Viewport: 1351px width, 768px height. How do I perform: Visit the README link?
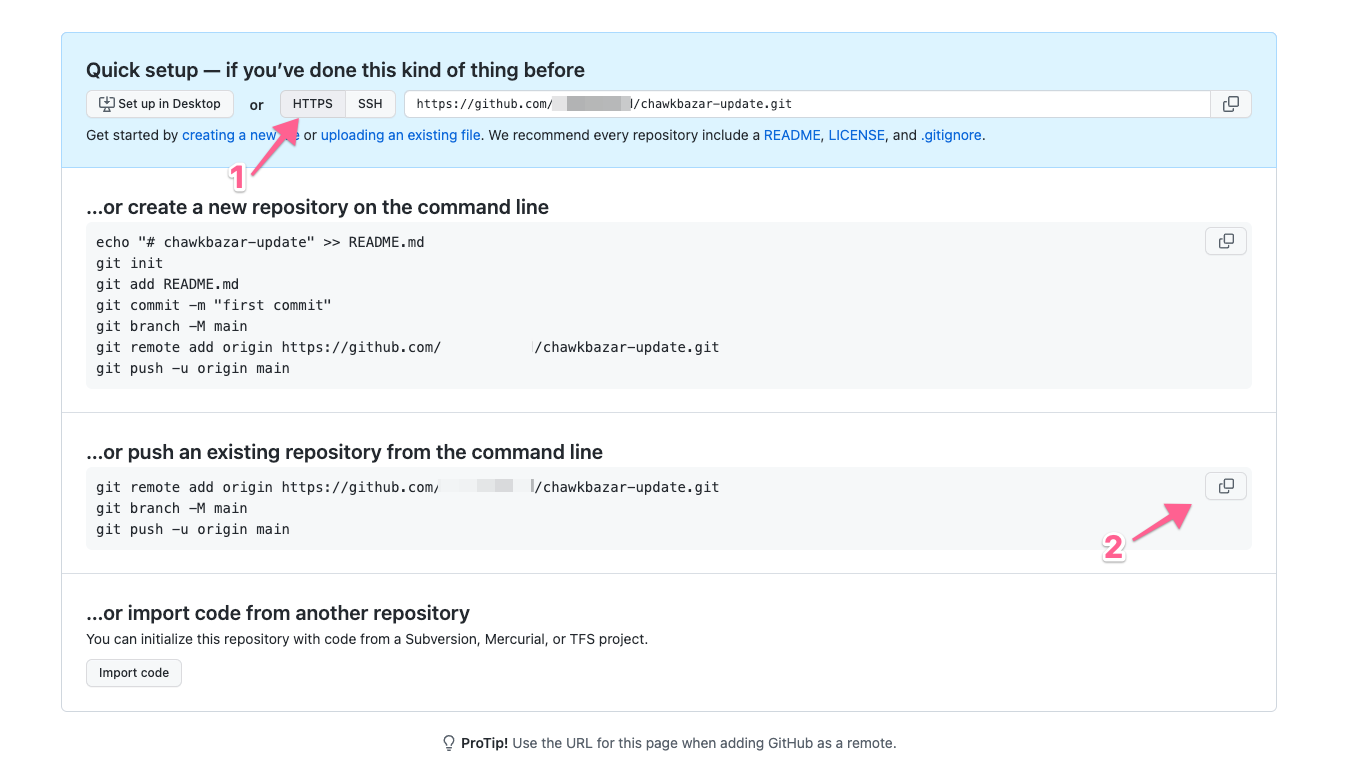[792, 134]
